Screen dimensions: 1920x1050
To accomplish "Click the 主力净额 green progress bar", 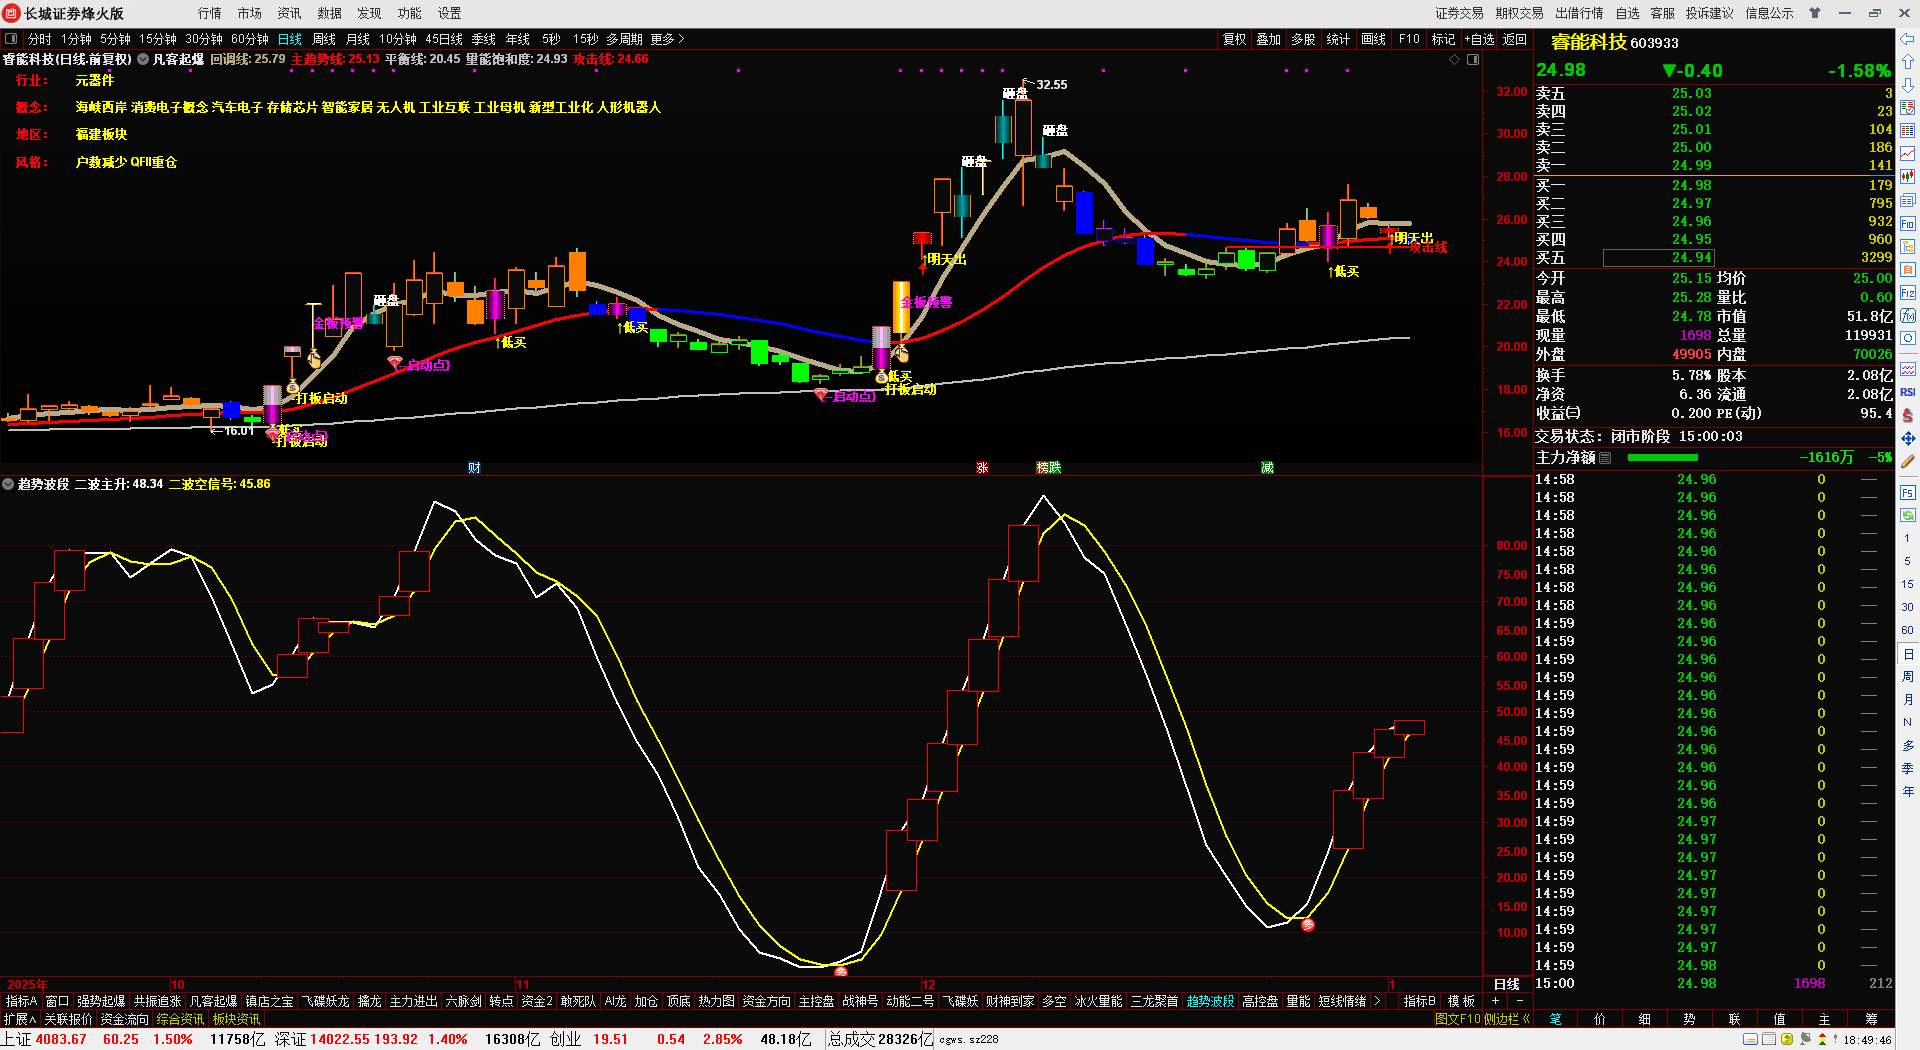I will tap(1662, 458).
